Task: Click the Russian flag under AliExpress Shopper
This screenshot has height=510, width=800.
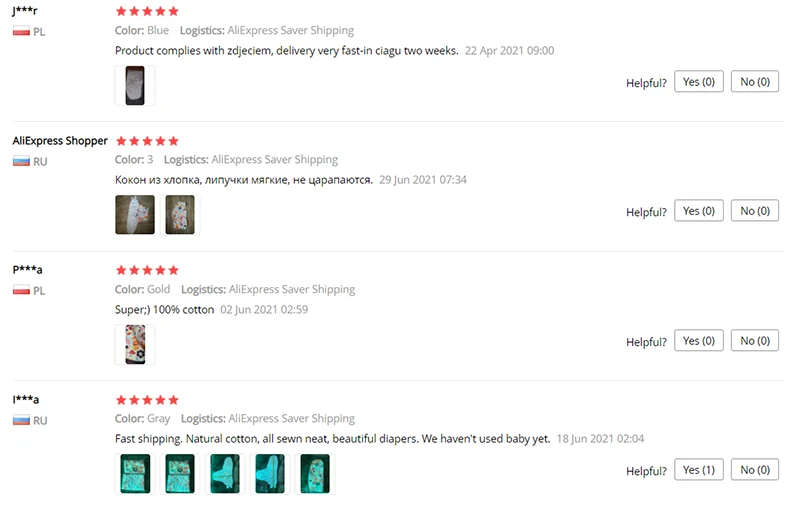Action: 21,161
